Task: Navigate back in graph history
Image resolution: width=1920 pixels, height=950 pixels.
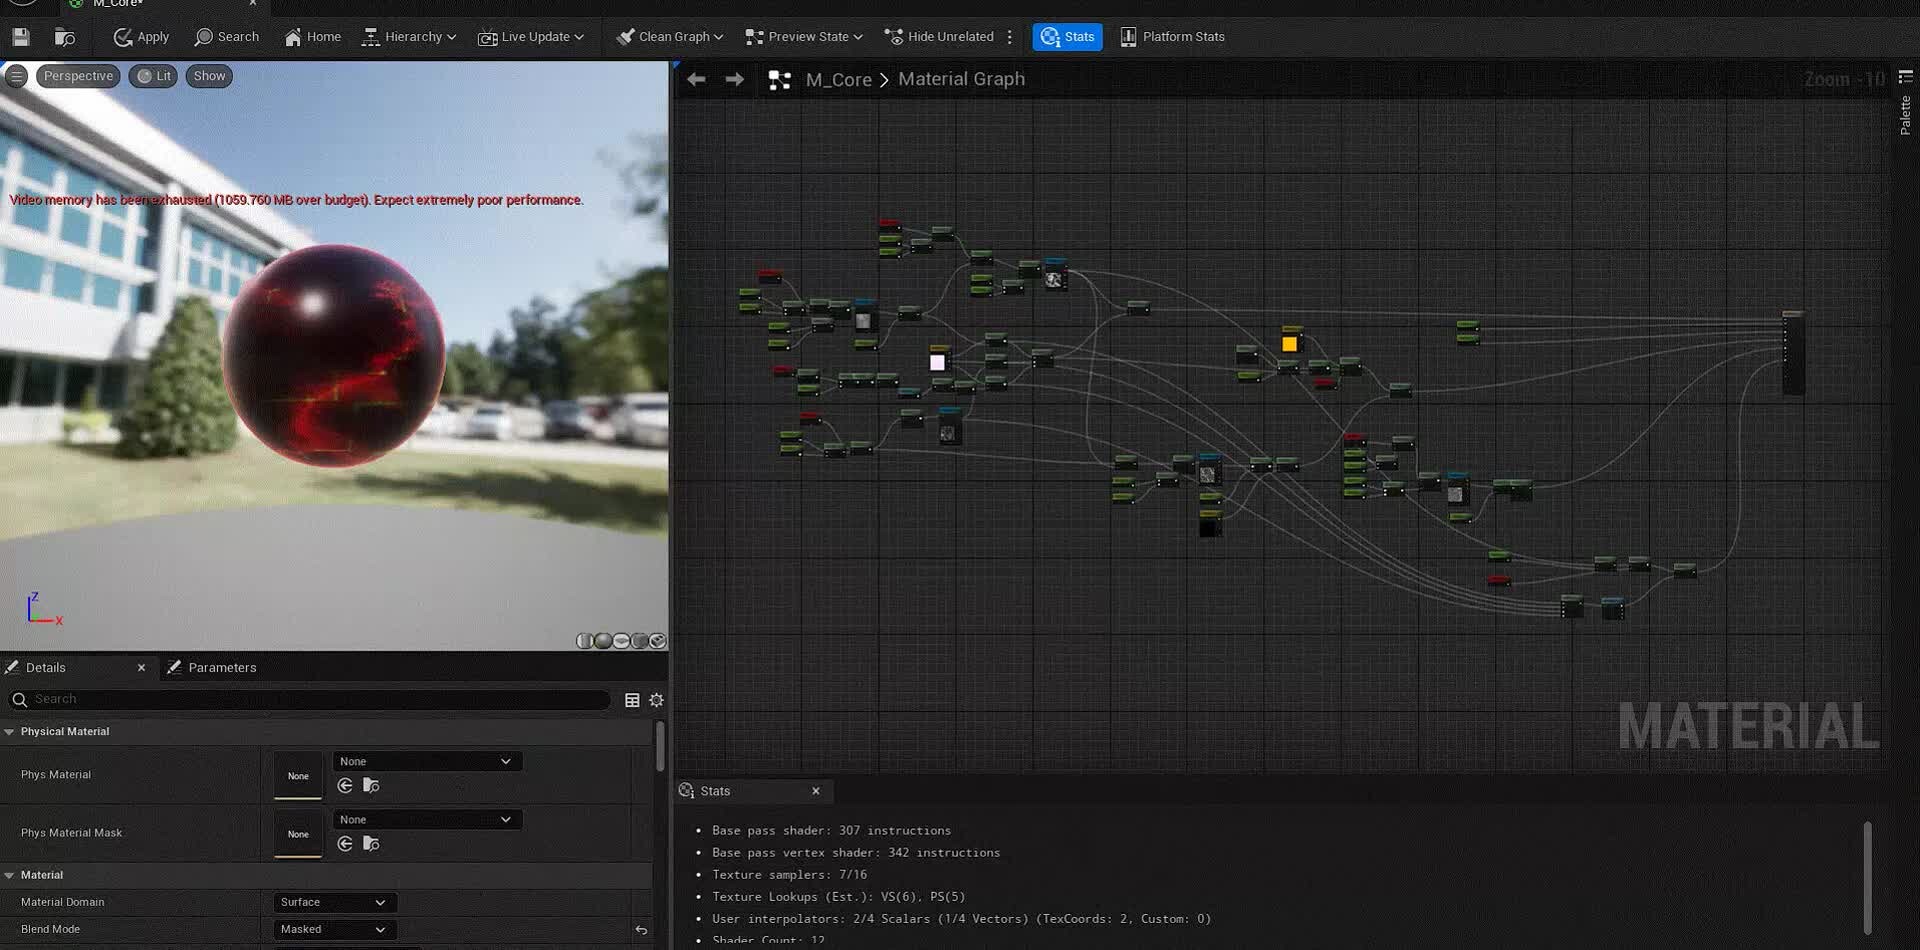Action: click(696, 79)
